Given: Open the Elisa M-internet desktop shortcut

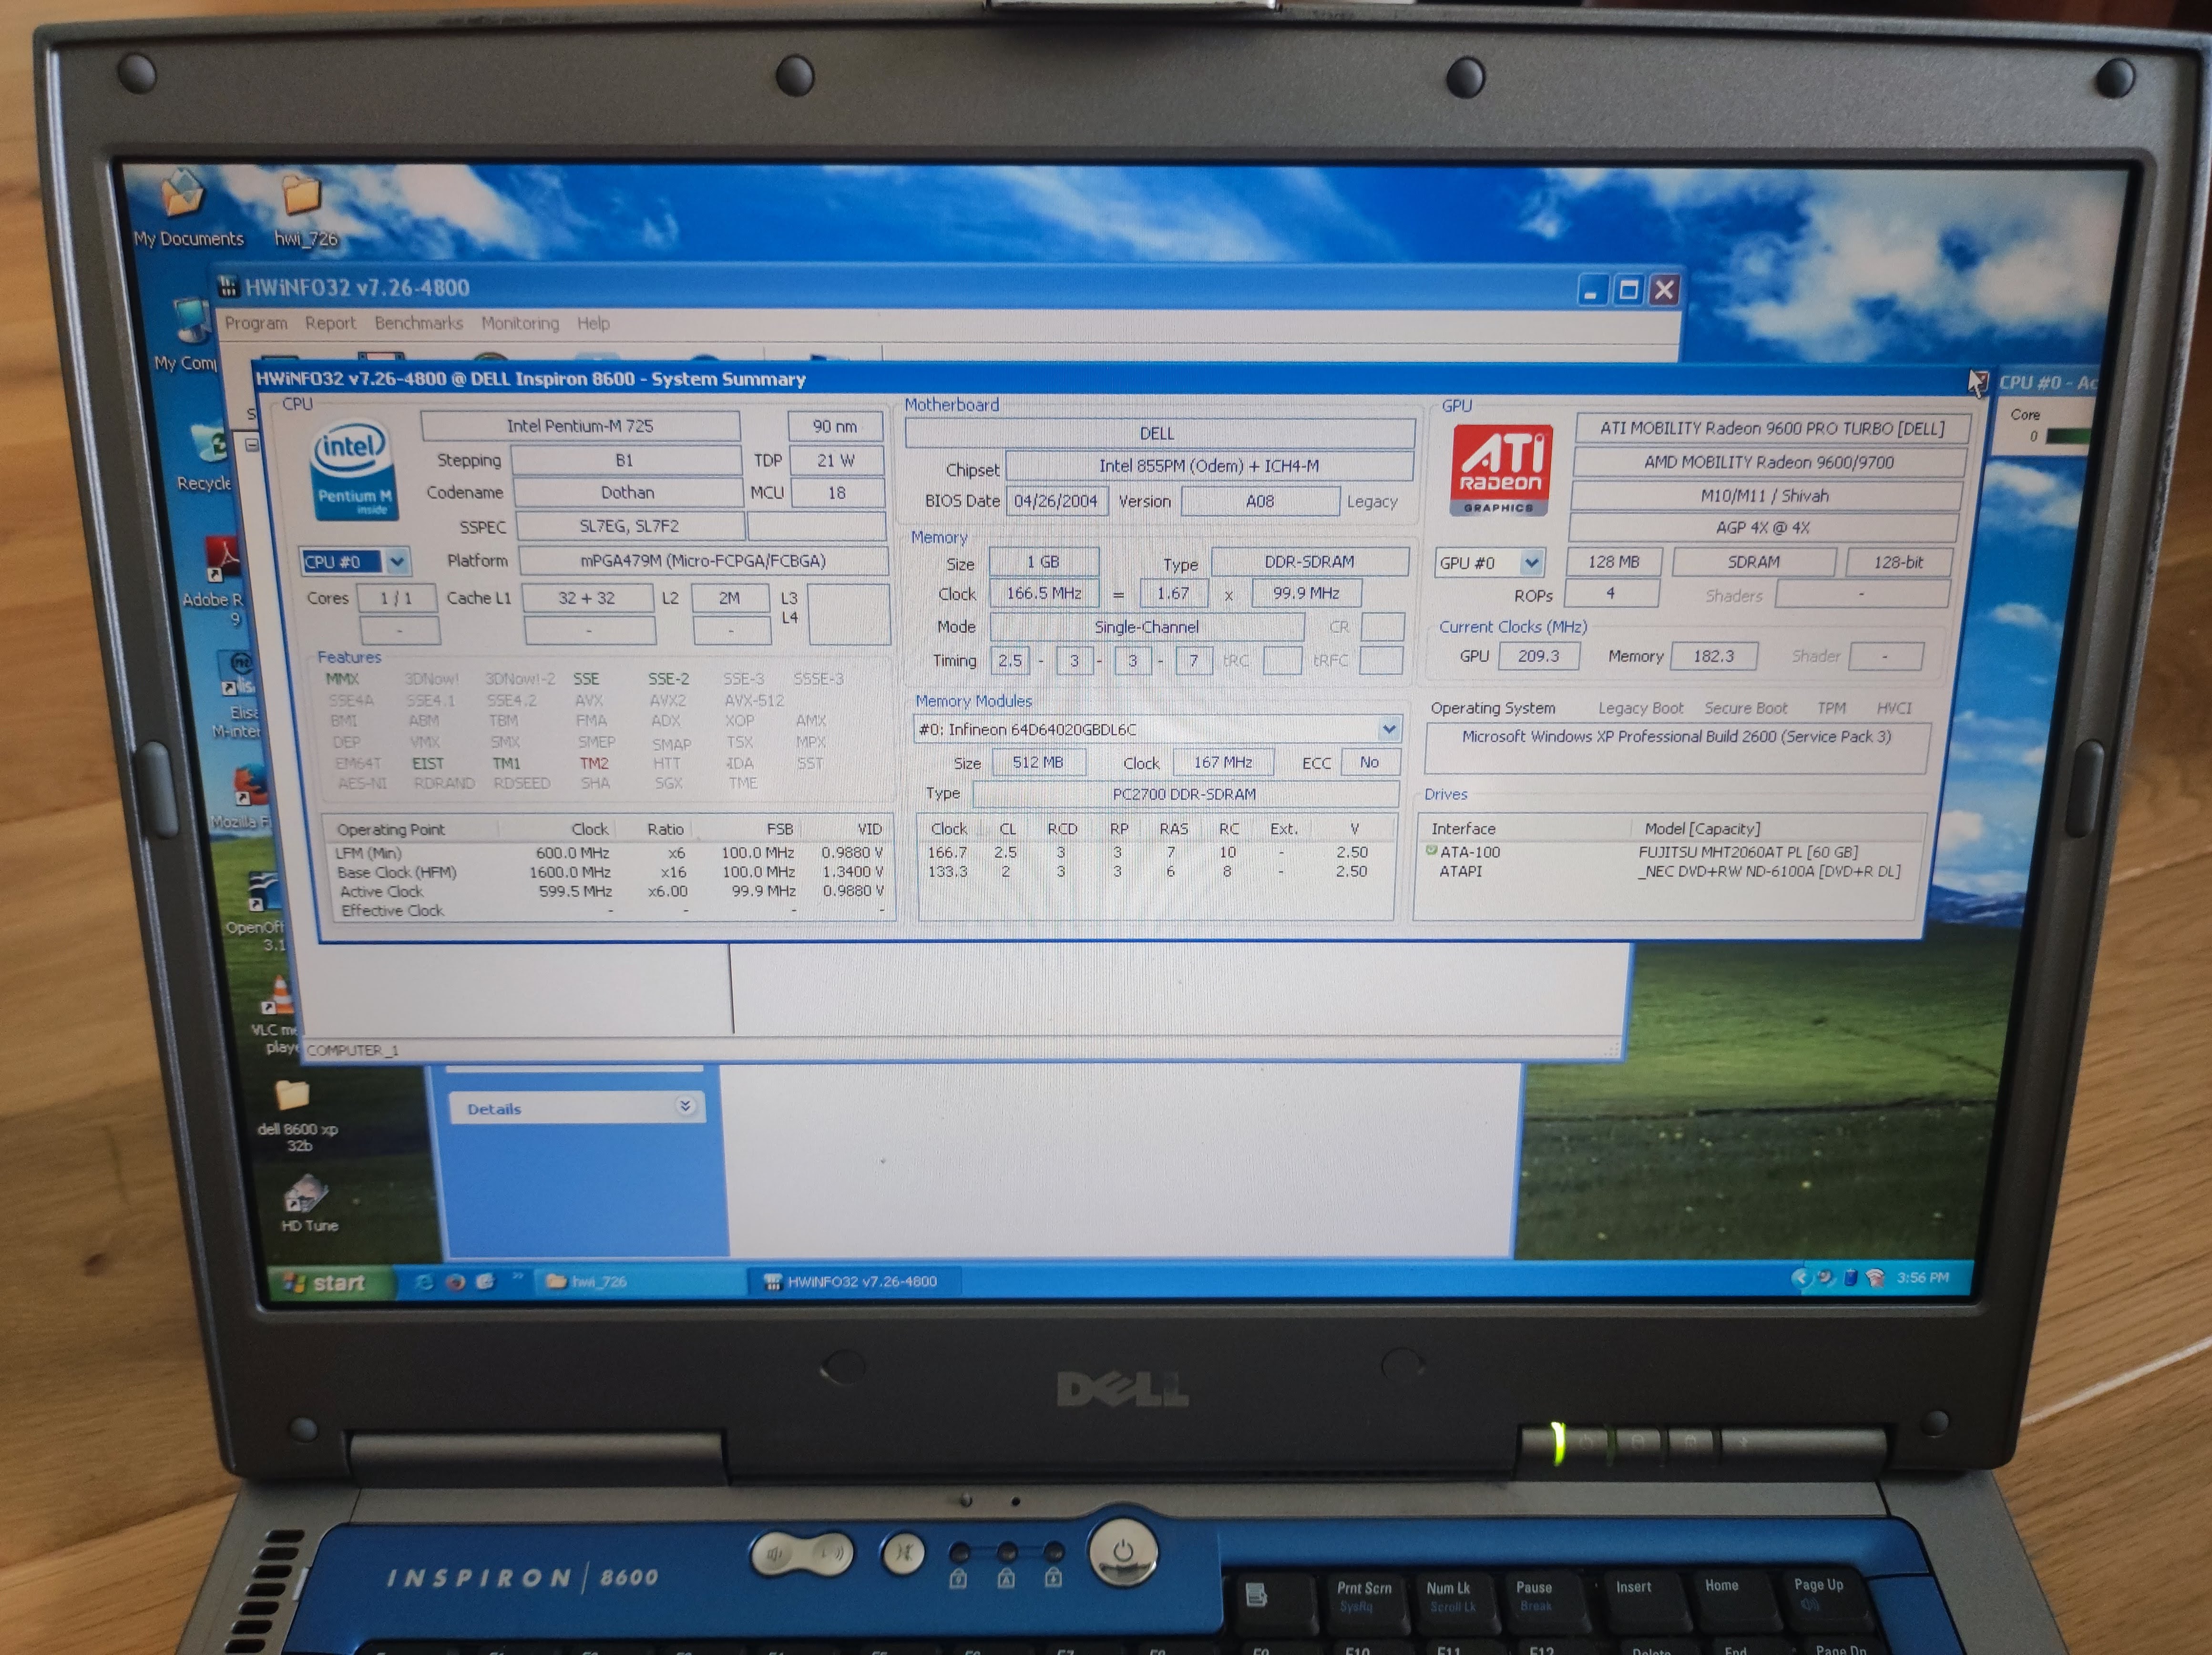Looking at the screenshot, I should (x=238, y=694).
